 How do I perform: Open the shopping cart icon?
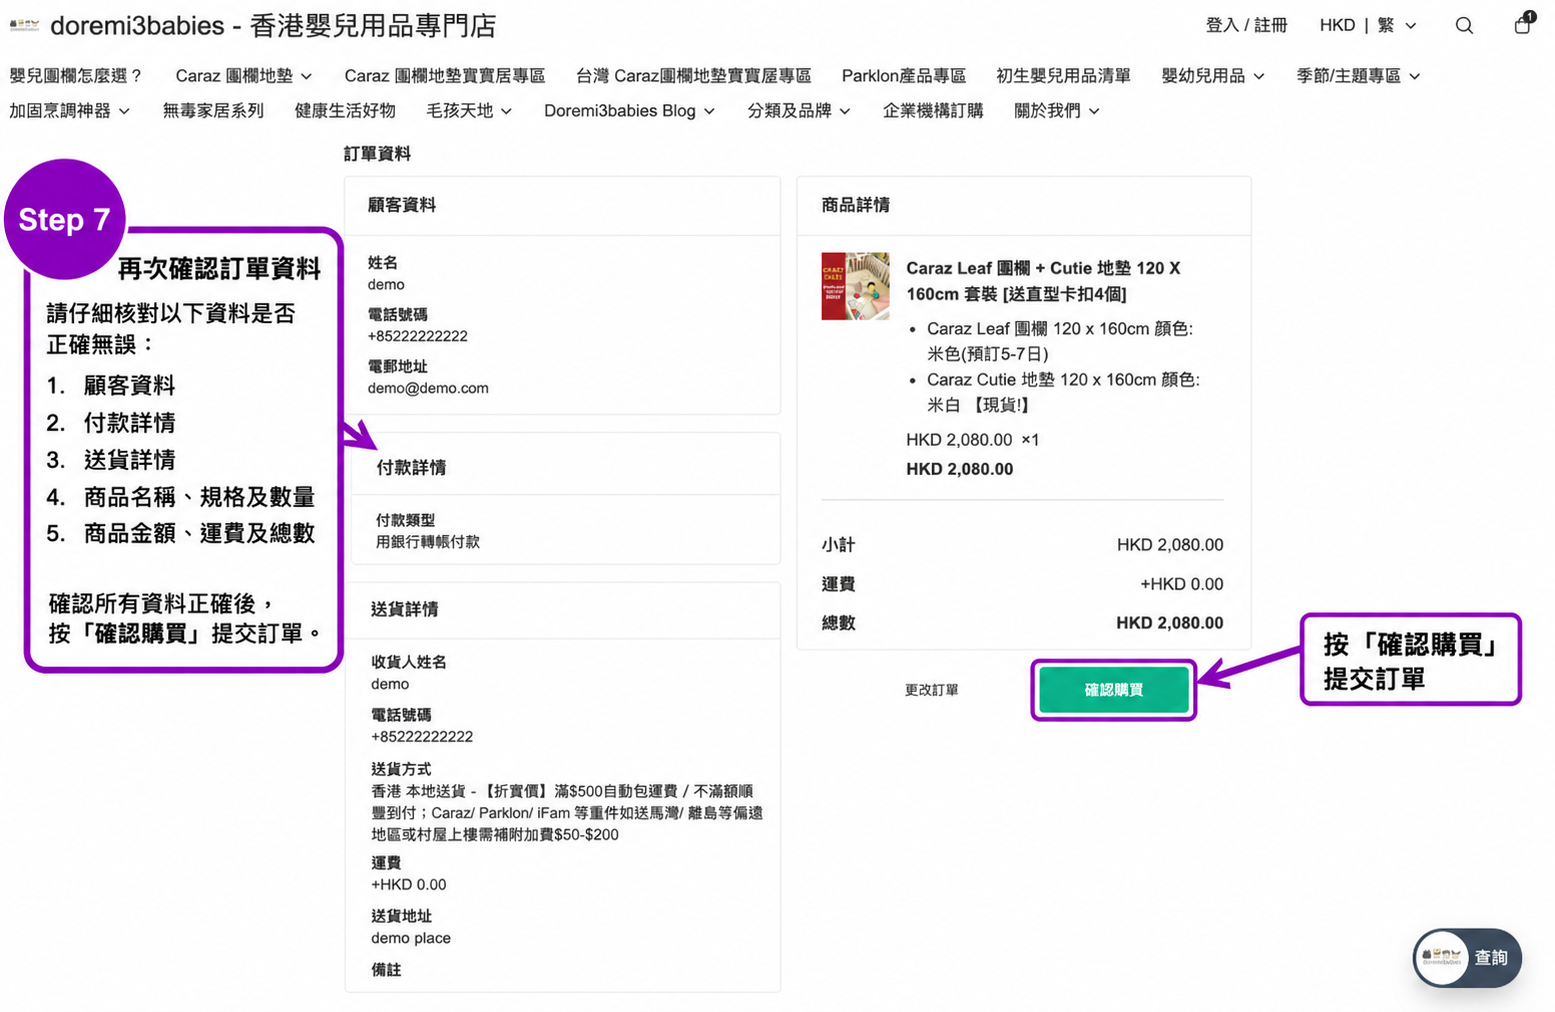point(1523,24)
